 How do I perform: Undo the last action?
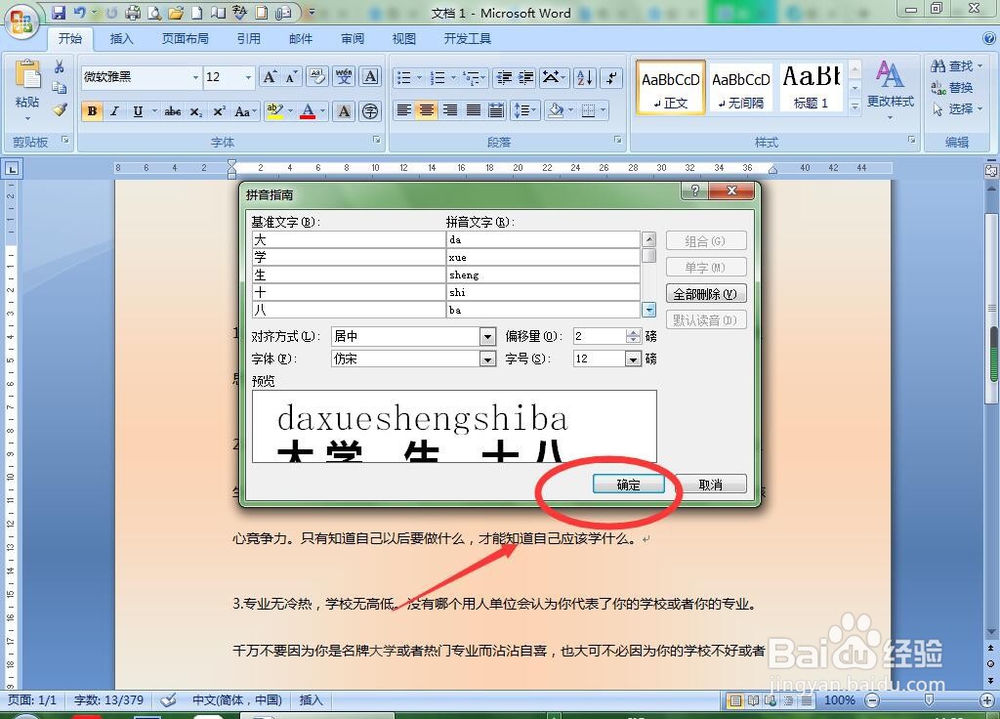pos(80,12)
